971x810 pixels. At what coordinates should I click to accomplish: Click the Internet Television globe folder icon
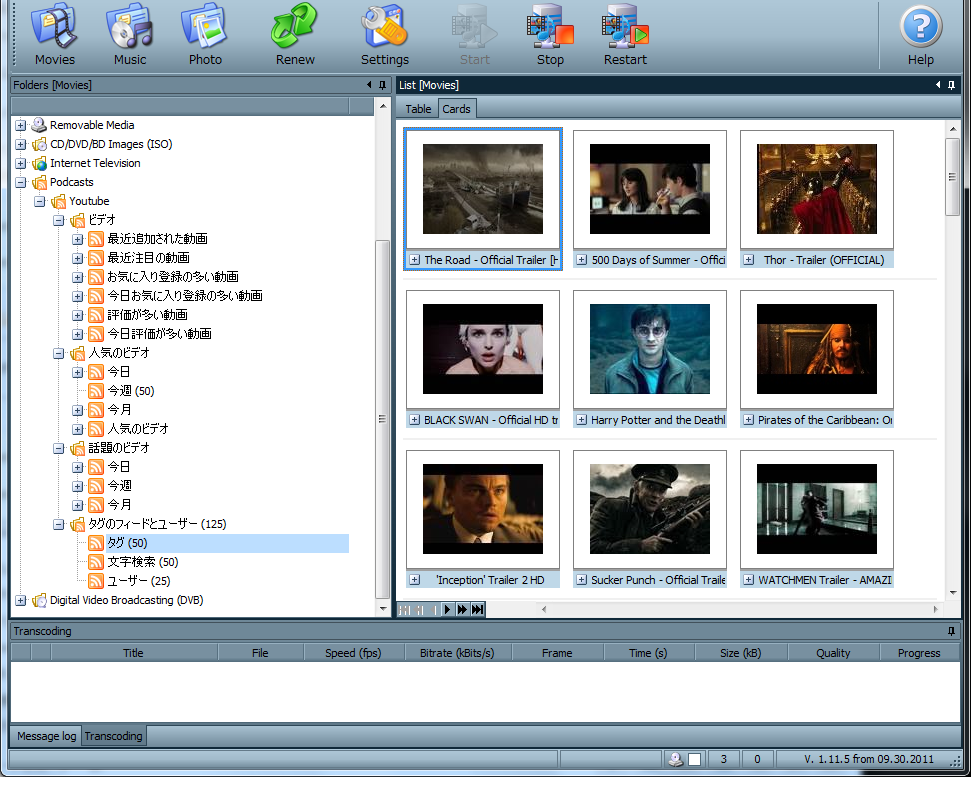(x=39, y=163)
